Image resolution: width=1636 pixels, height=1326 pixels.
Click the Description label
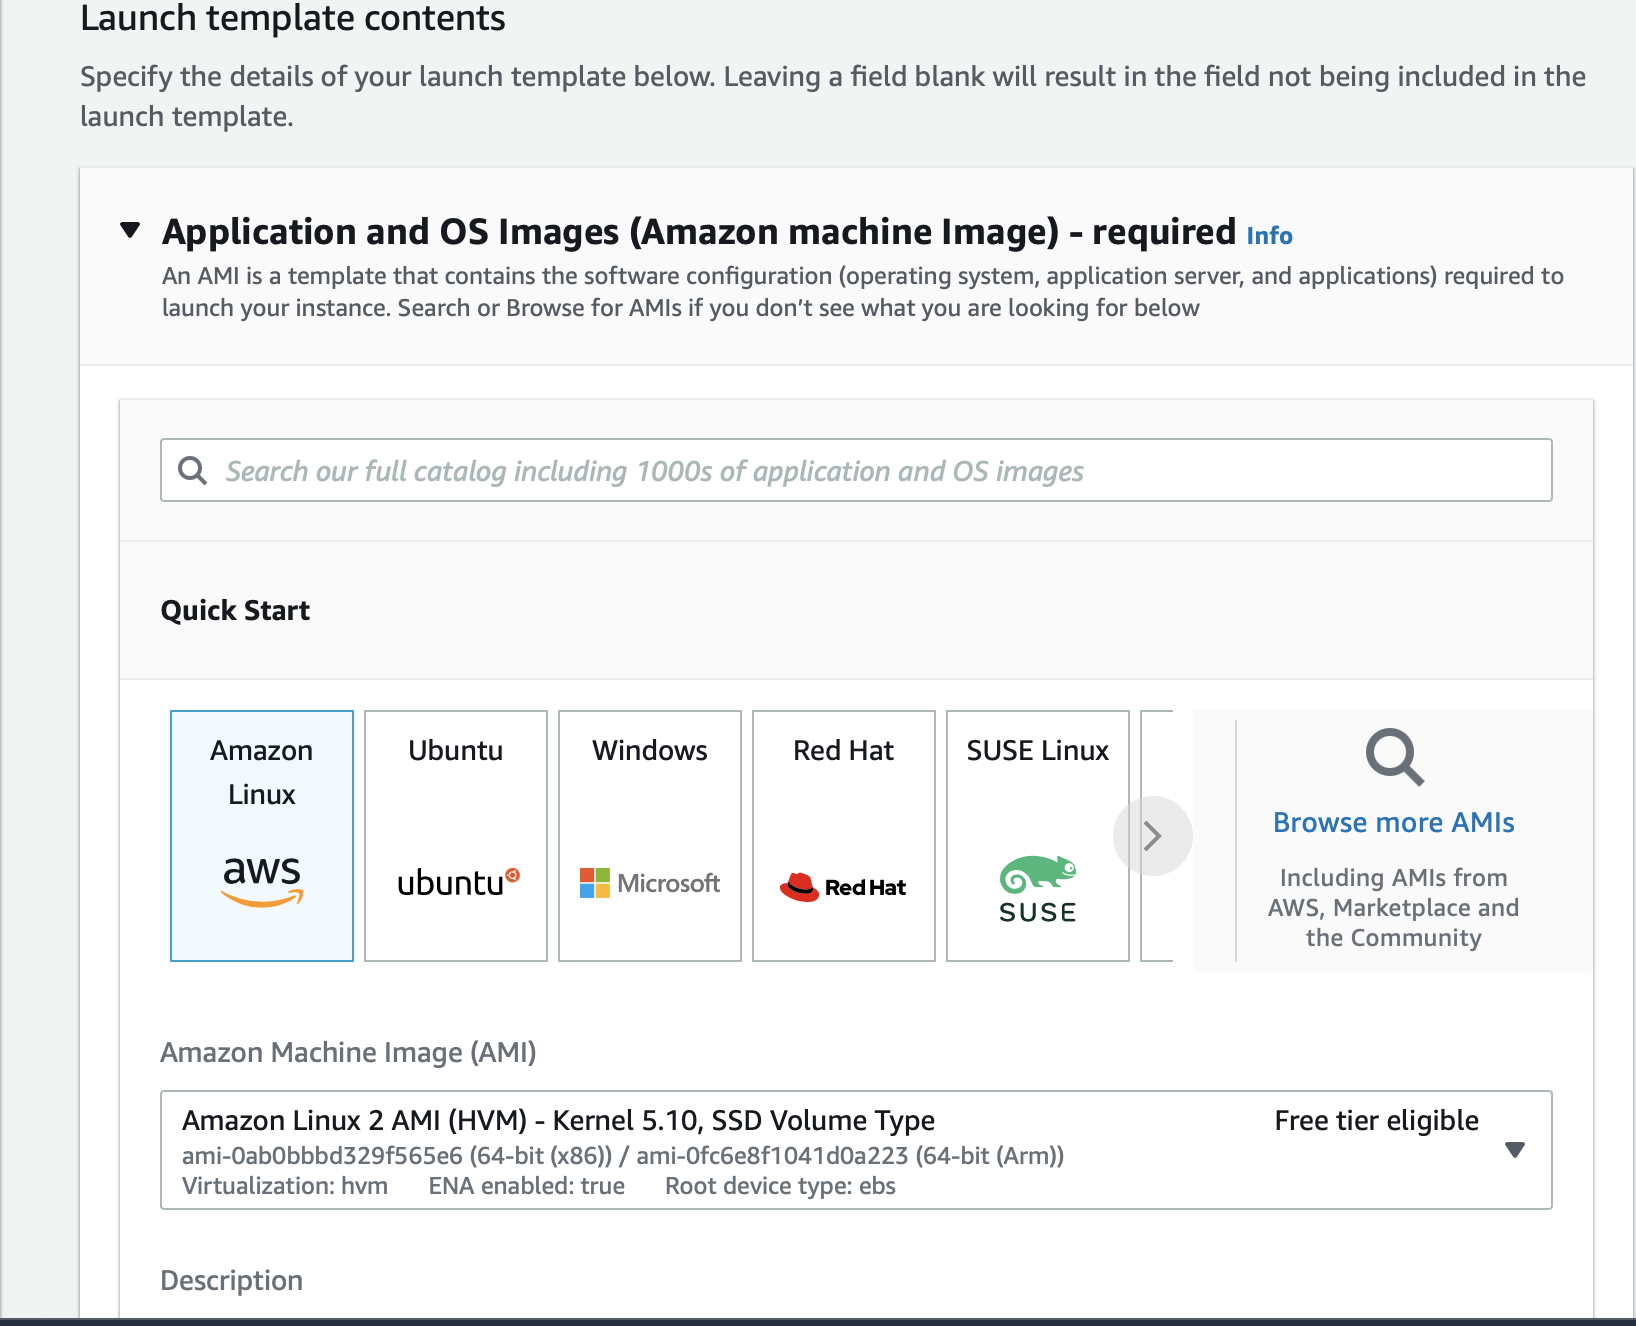click(x=231, y=1280)
